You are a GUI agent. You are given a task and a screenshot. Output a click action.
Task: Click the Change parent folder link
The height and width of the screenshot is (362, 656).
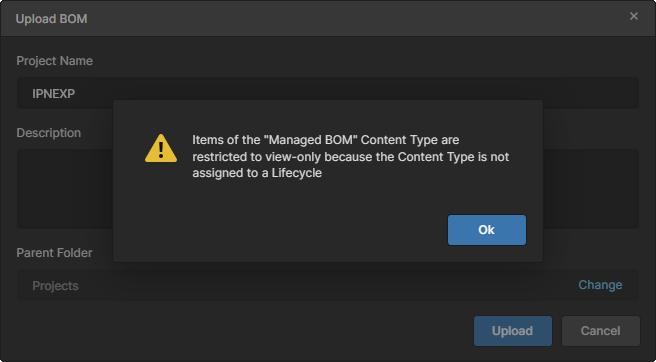tap(600, 285)
